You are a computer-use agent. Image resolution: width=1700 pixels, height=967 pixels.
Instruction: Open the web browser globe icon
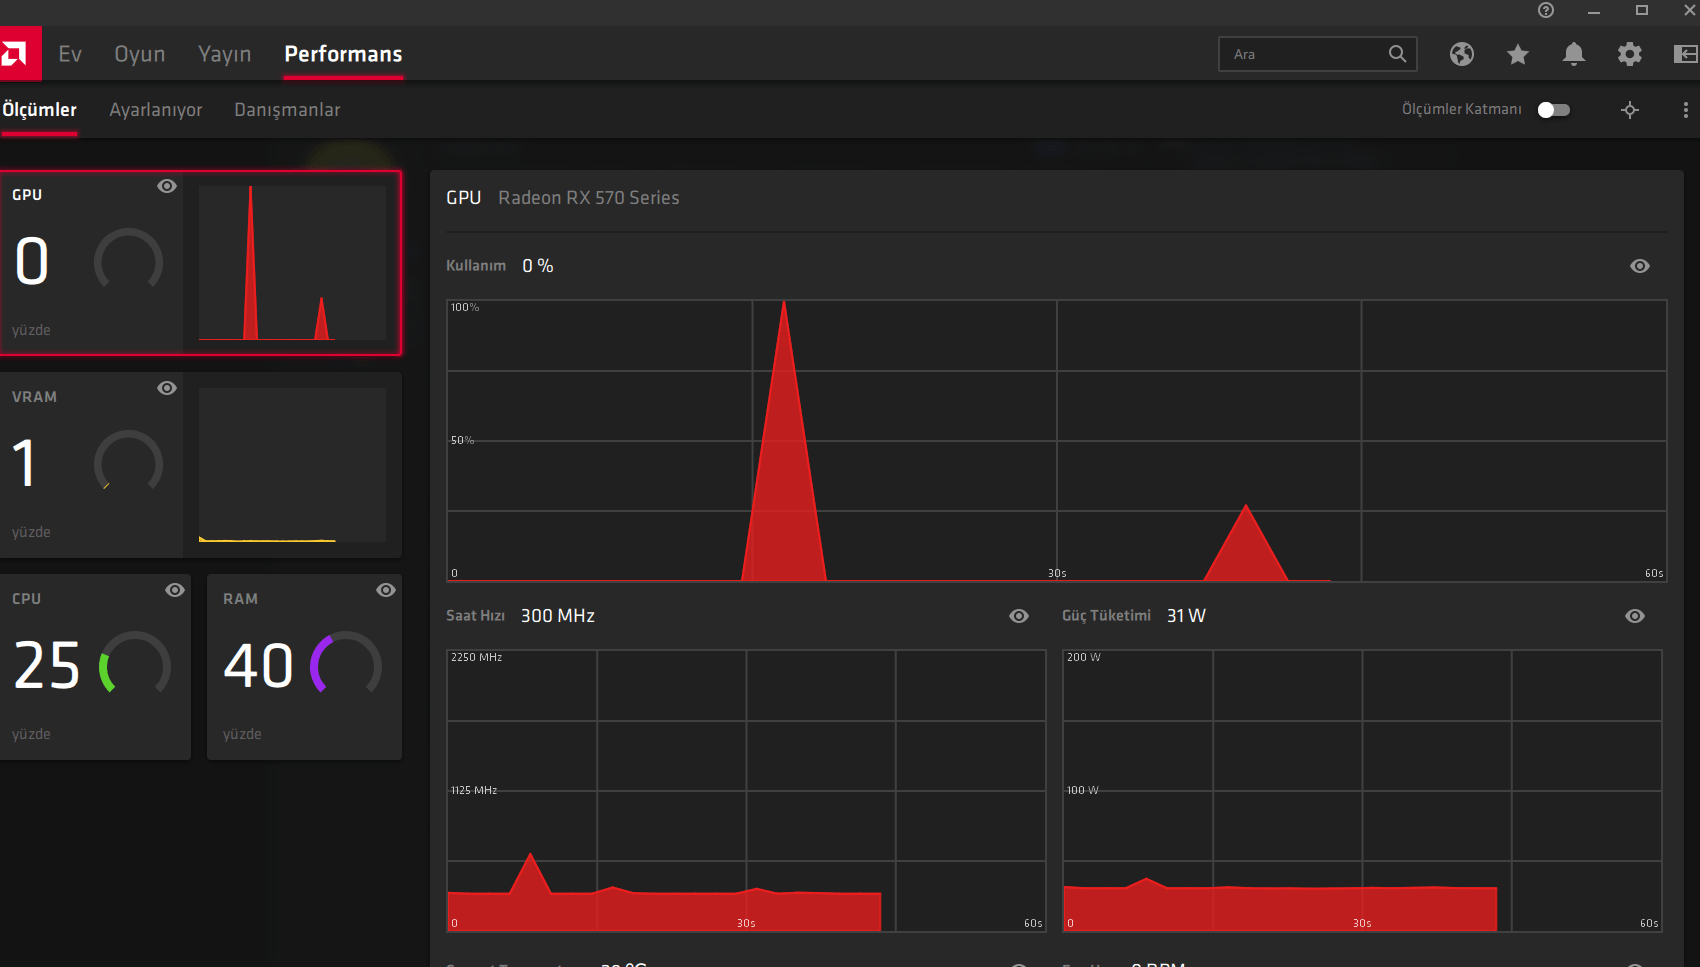click(1462, 54)
